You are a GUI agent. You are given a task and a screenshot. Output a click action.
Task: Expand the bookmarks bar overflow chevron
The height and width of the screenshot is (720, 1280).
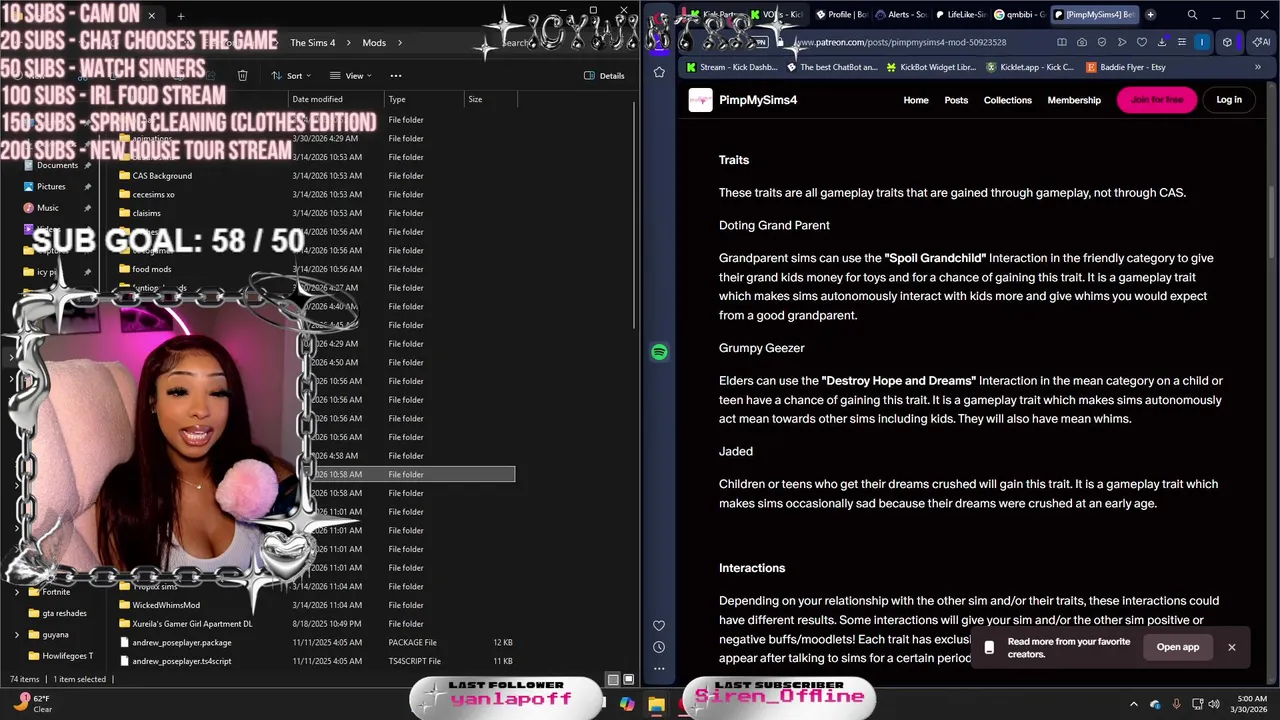click(1258, 67)
